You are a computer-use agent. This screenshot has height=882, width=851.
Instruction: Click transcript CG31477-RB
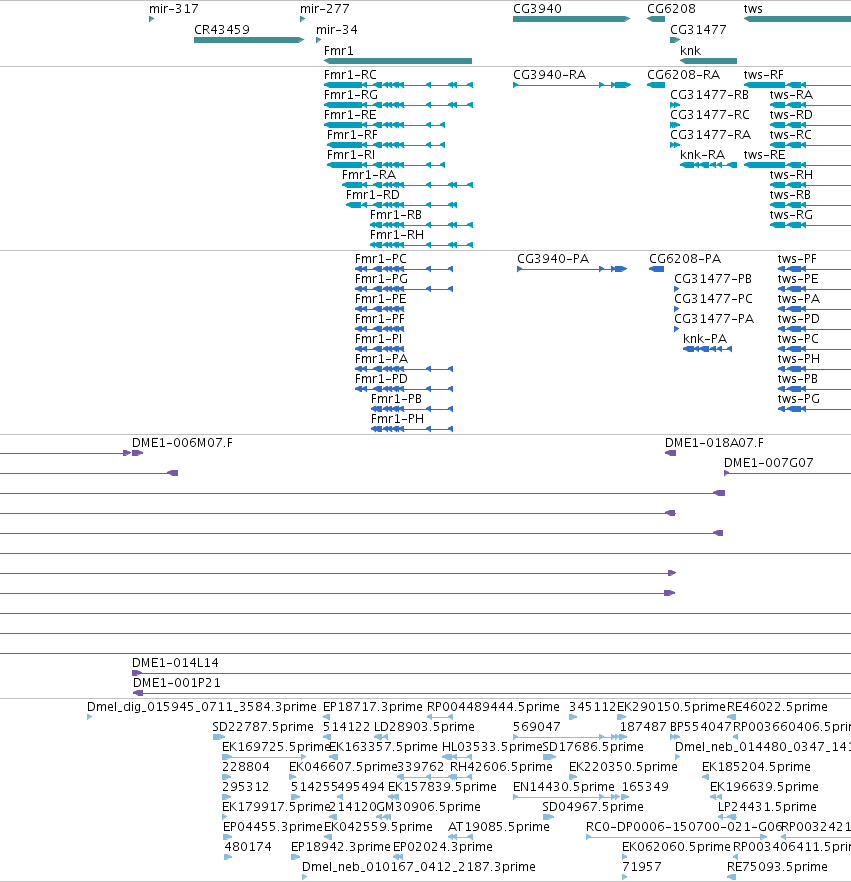(x=709, y=95)
